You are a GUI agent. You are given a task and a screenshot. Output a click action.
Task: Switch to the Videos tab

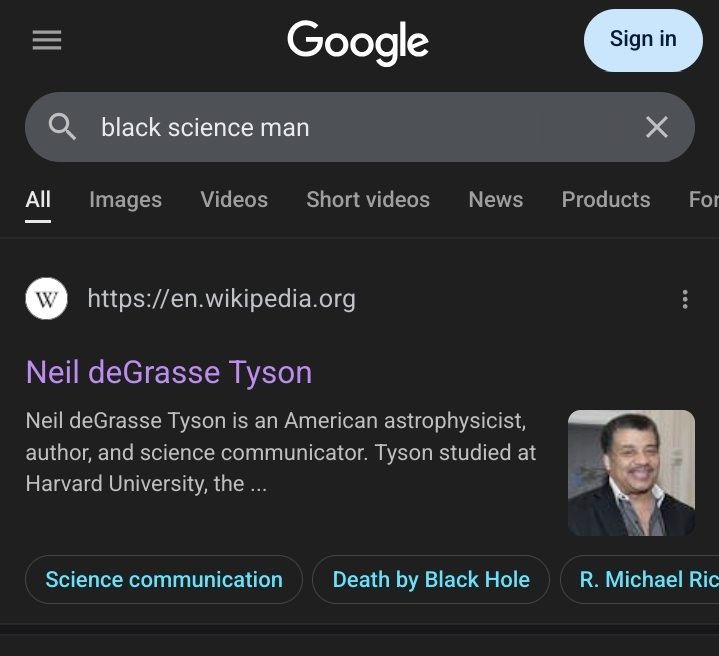(x=234, y=200)
